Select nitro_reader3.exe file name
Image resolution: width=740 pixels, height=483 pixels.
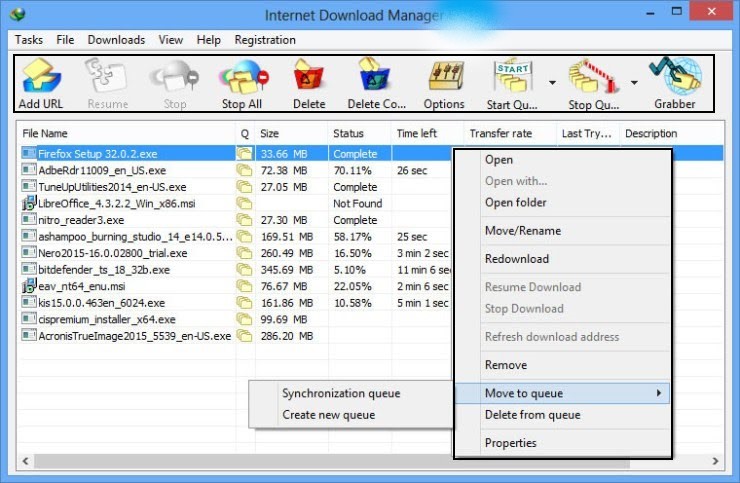81,220
